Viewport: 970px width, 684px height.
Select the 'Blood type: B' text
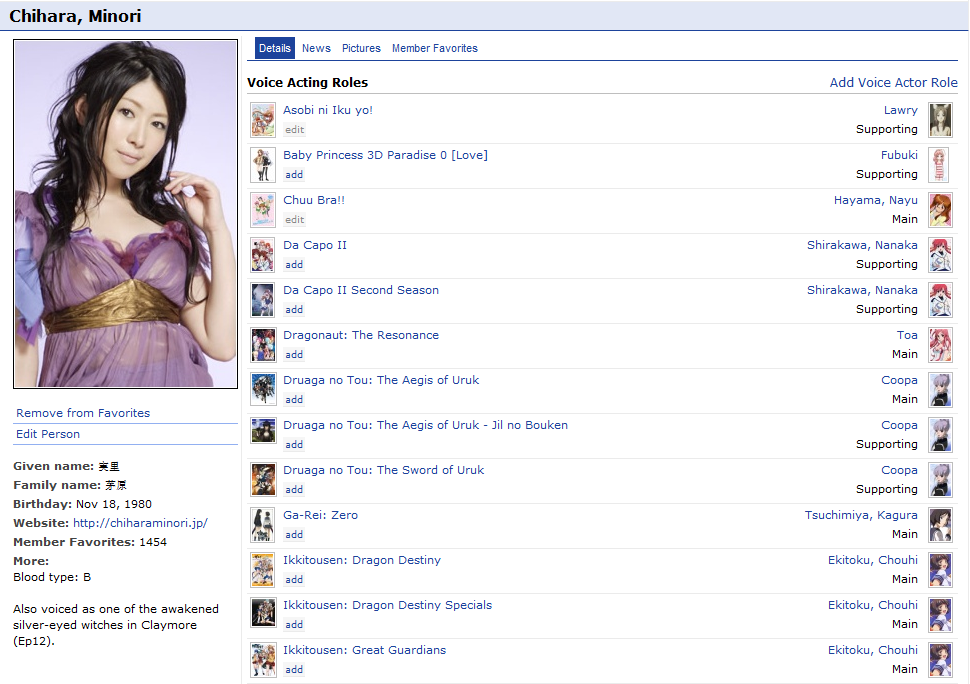tap(52, 577)
